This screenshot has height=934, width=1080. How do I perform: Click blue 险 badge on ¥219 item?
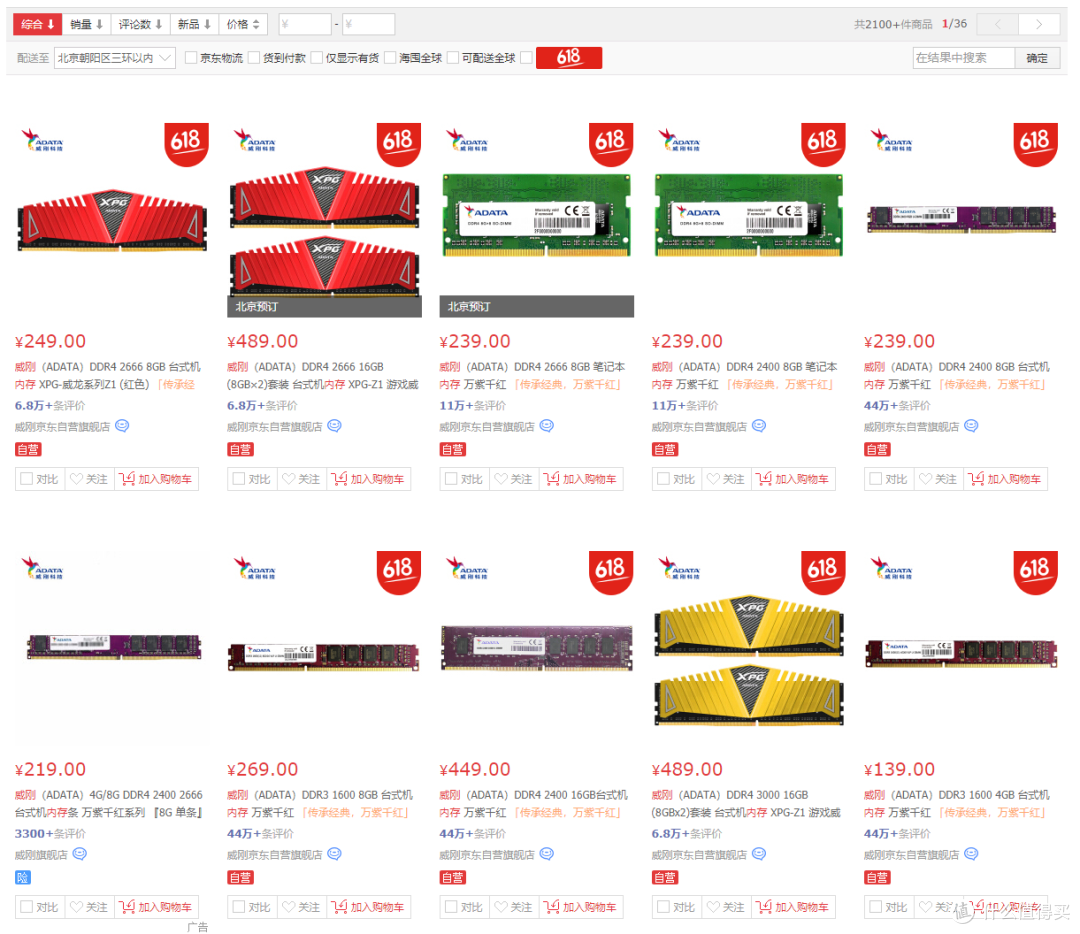[x=23, y=878]
